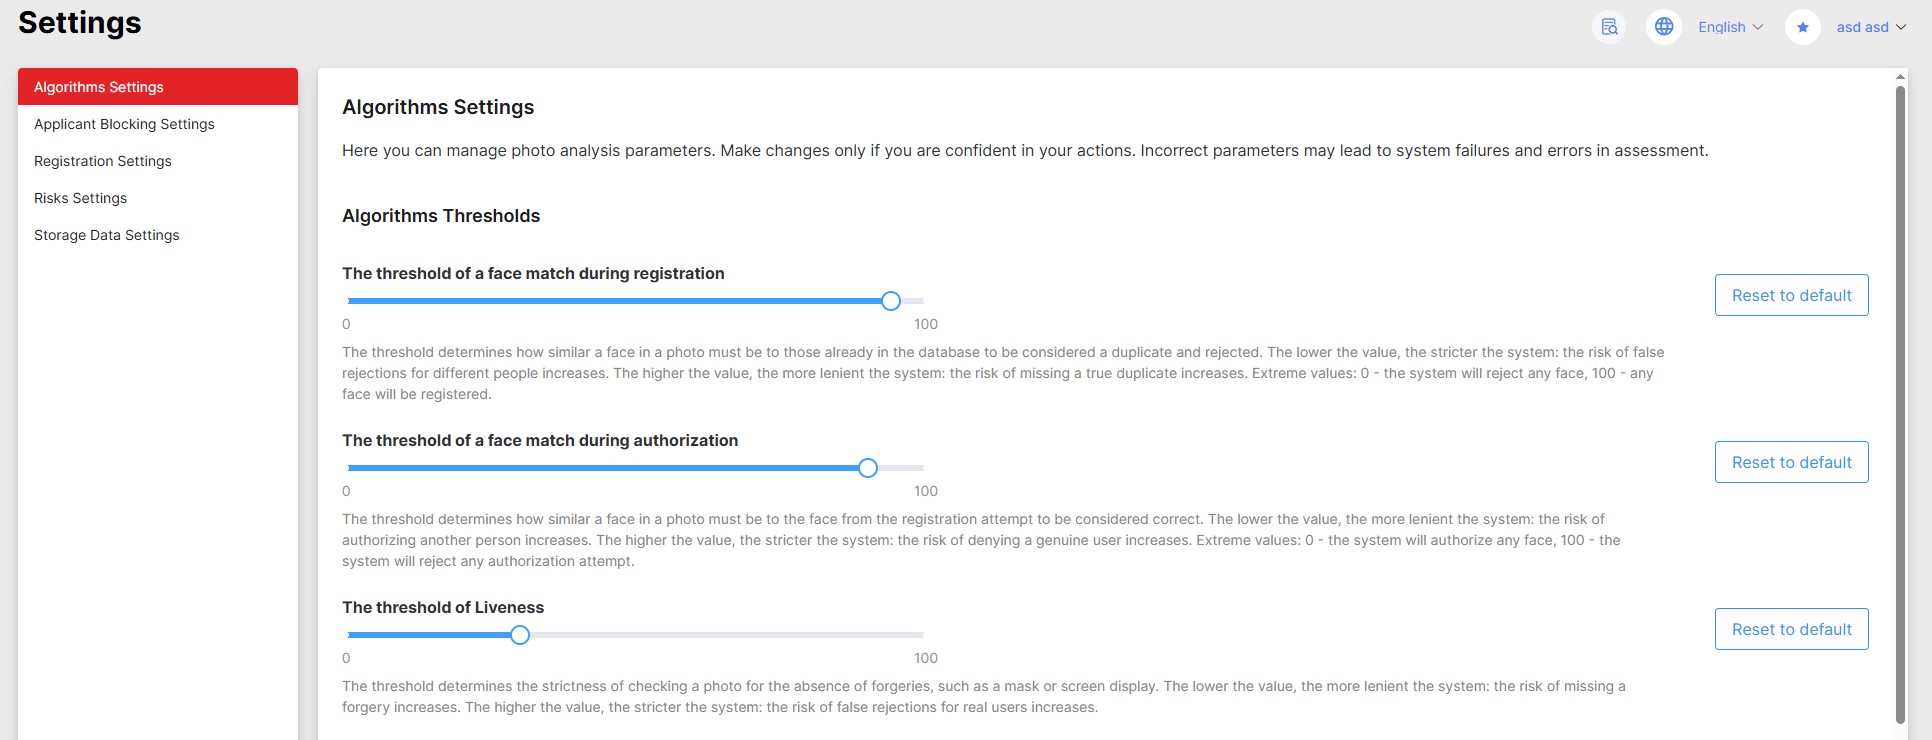Click the scrollbar up arrow
This screenshot has height=740, width=1932.
tap(1900, 76)
